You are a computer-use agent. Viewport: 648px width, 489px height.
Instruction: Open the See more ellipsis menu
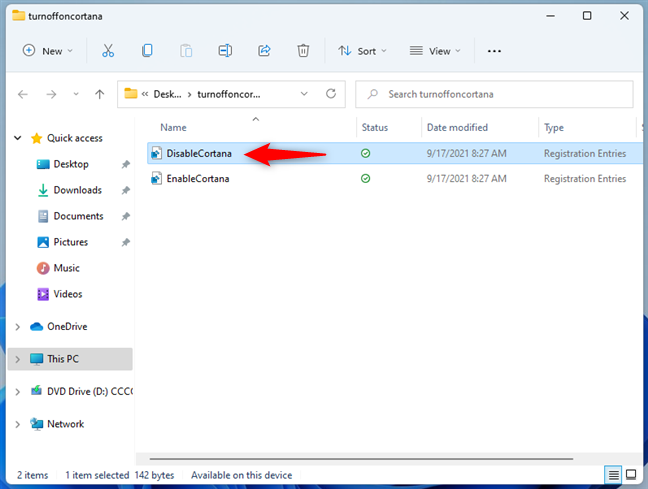pos(494,51)
